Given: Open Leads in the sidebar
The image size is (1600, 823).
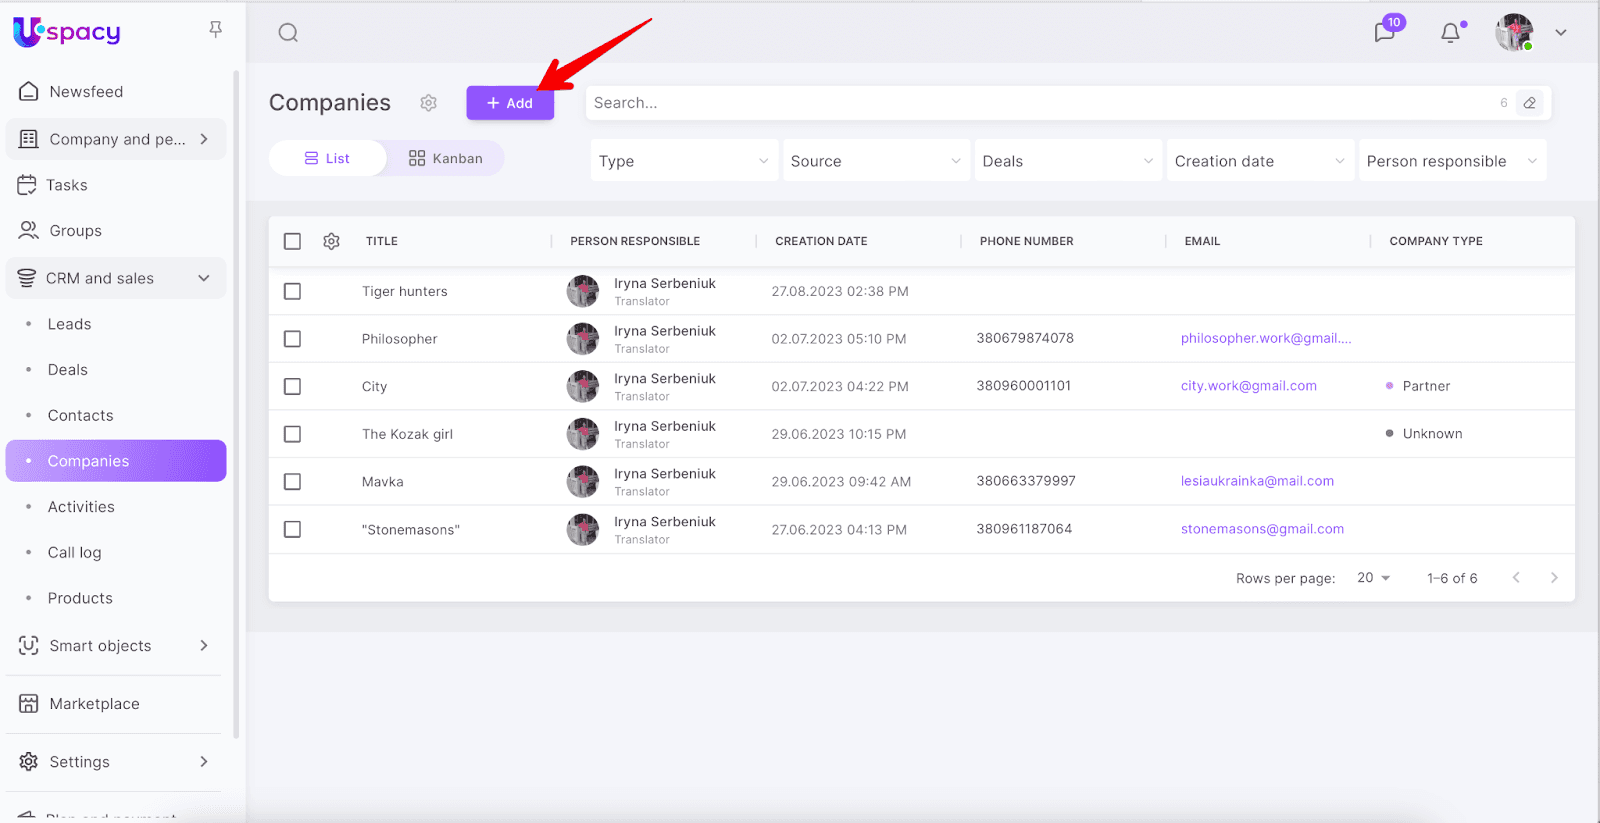Looking at the screenshot, I should [x=69, y=324].
